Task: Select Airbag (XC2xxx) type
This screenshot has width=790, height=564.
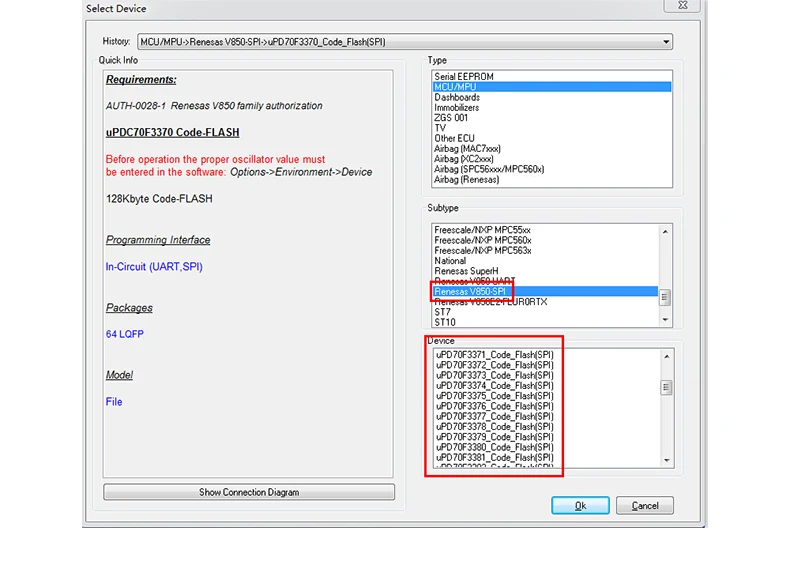Action: pos(552,159)
